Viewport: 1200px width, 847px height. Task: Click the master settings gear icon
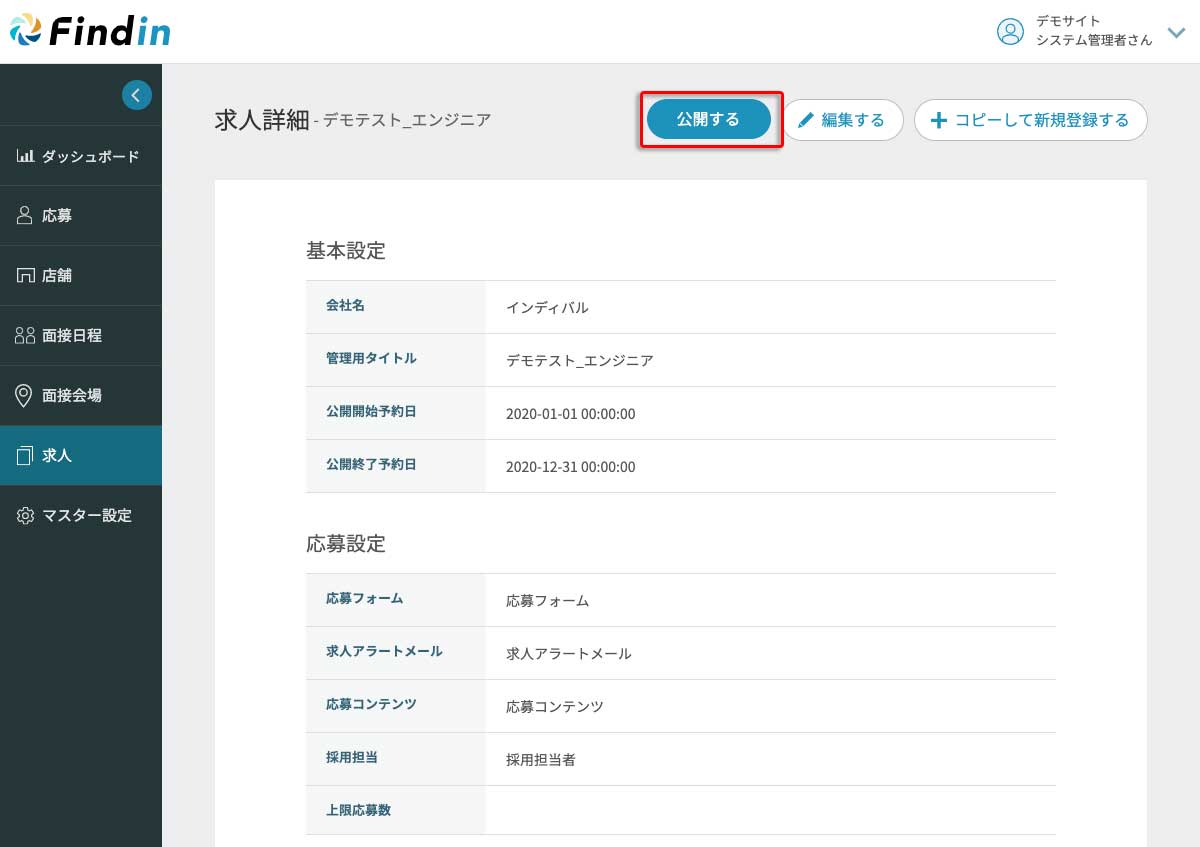(25, 516)
